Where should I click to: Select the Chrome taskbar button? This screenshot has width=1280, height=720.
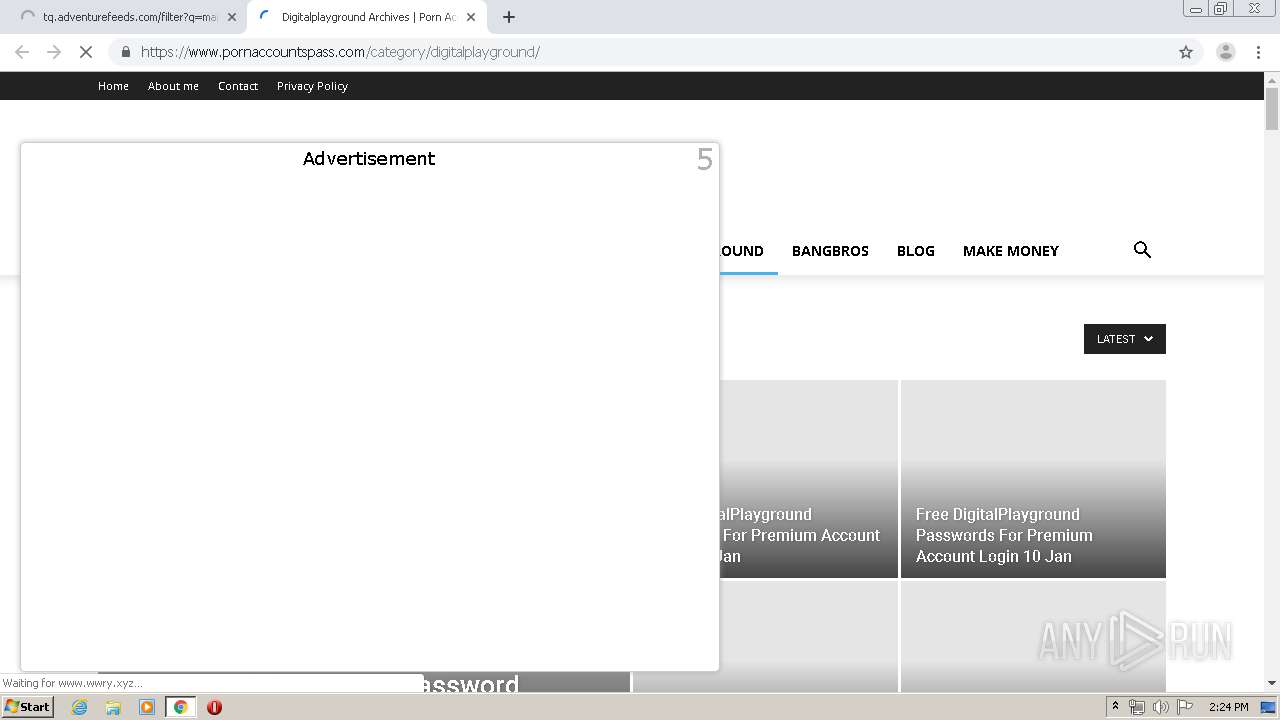(x=180, y=707)
